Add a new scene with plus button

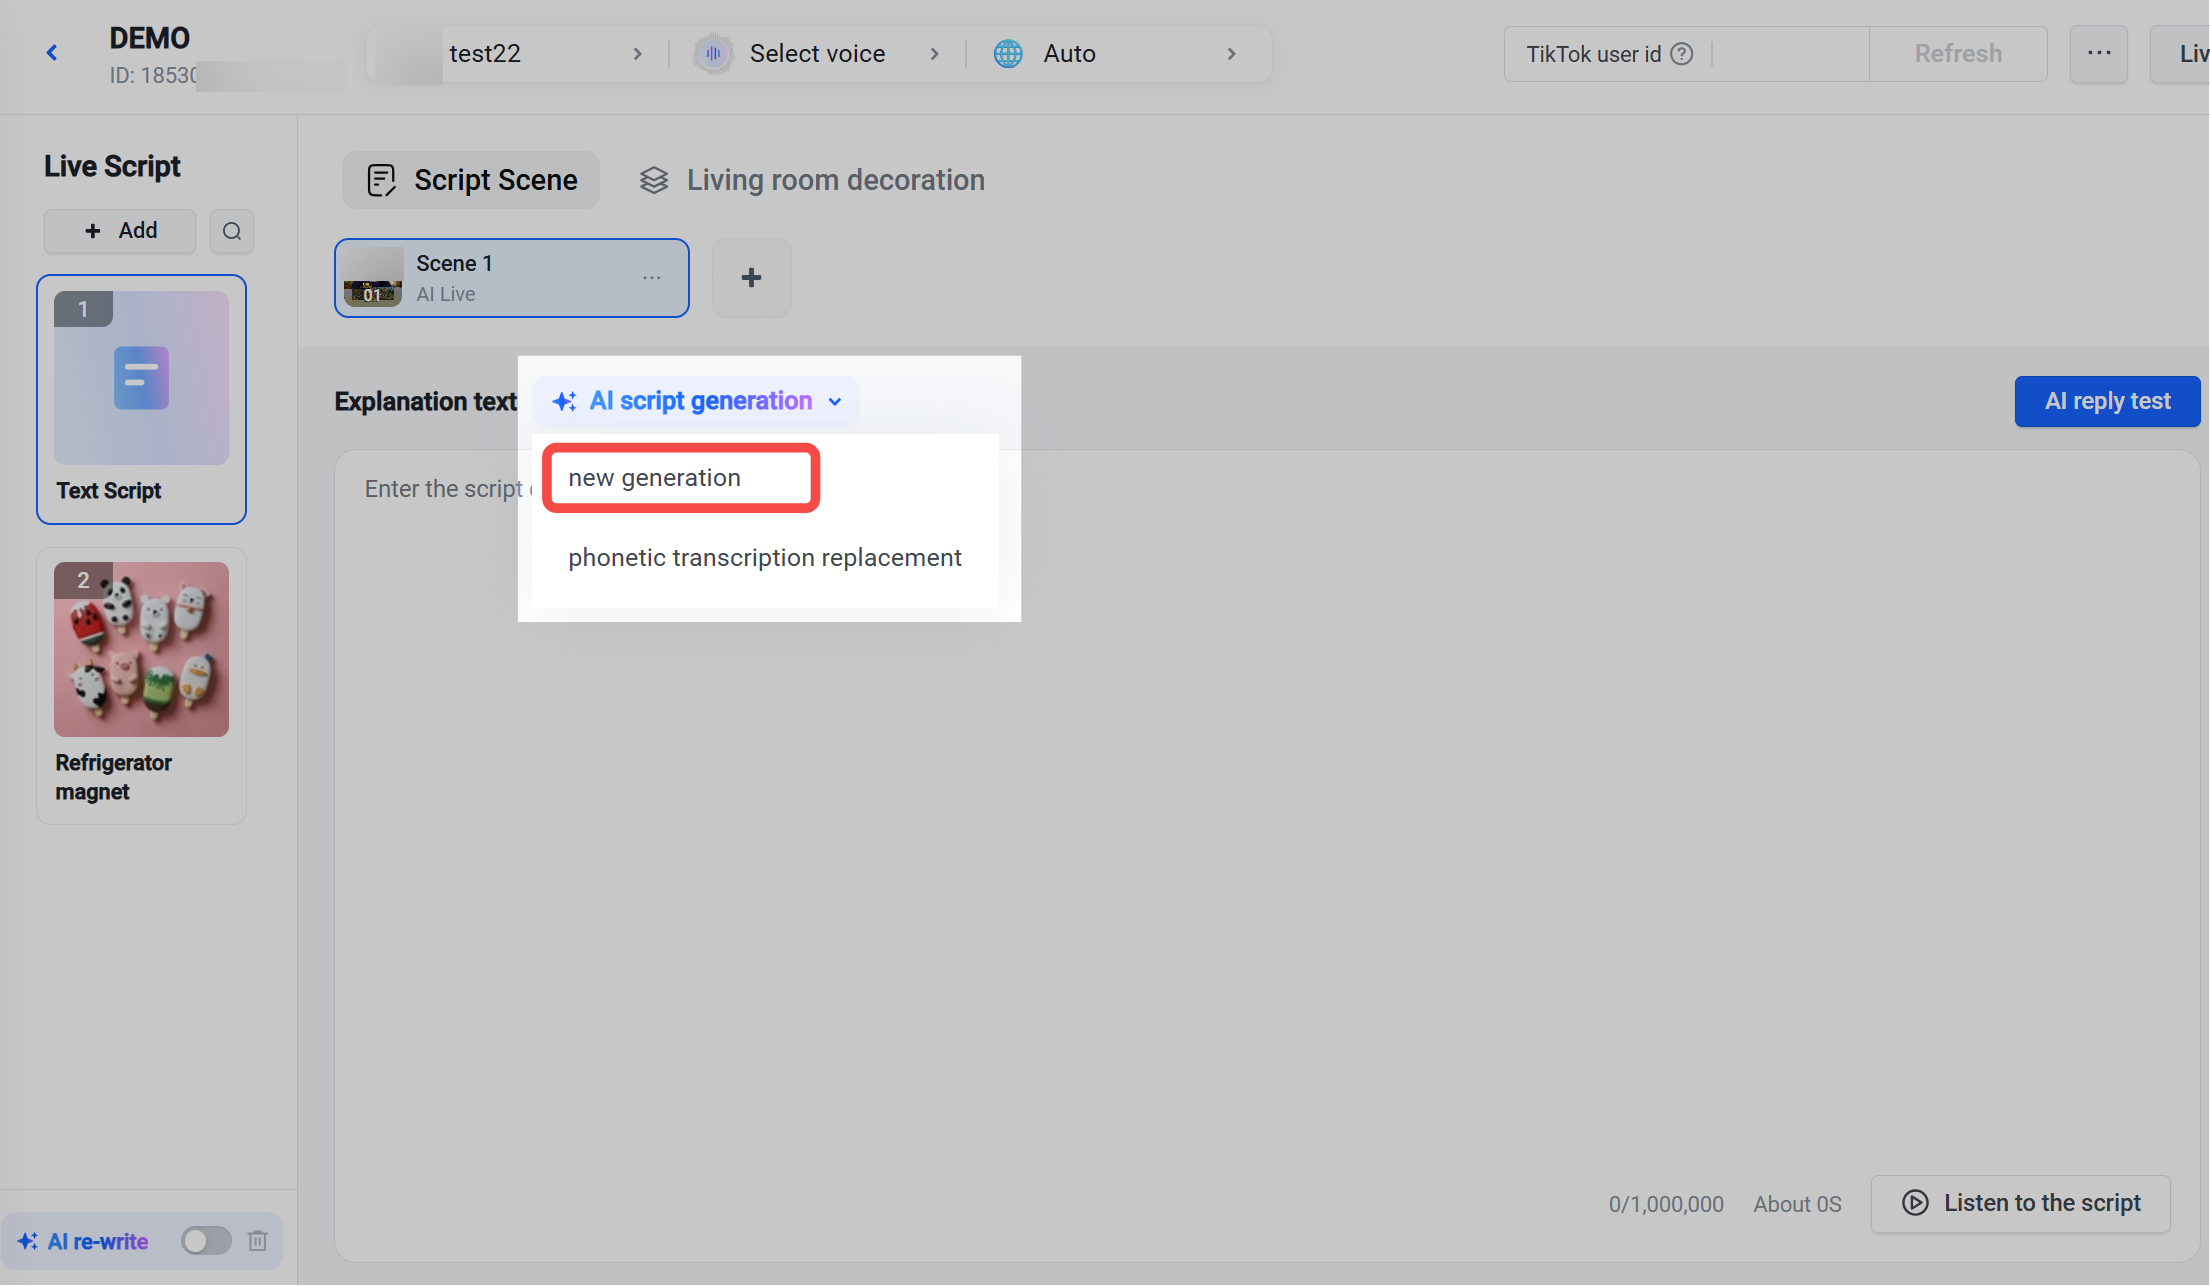(x=751, y=278)
